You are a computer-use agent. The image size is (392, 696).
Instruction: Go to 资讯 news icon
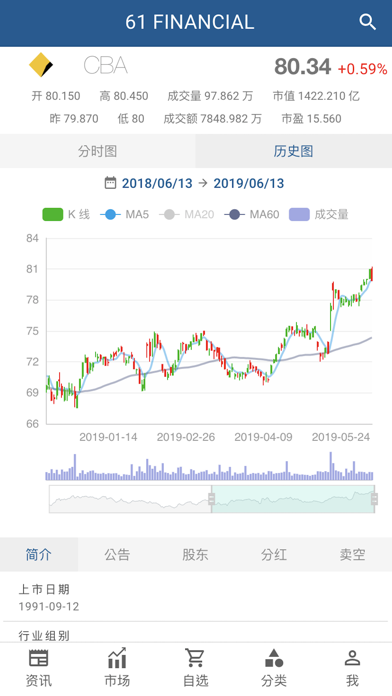point(39,658)
